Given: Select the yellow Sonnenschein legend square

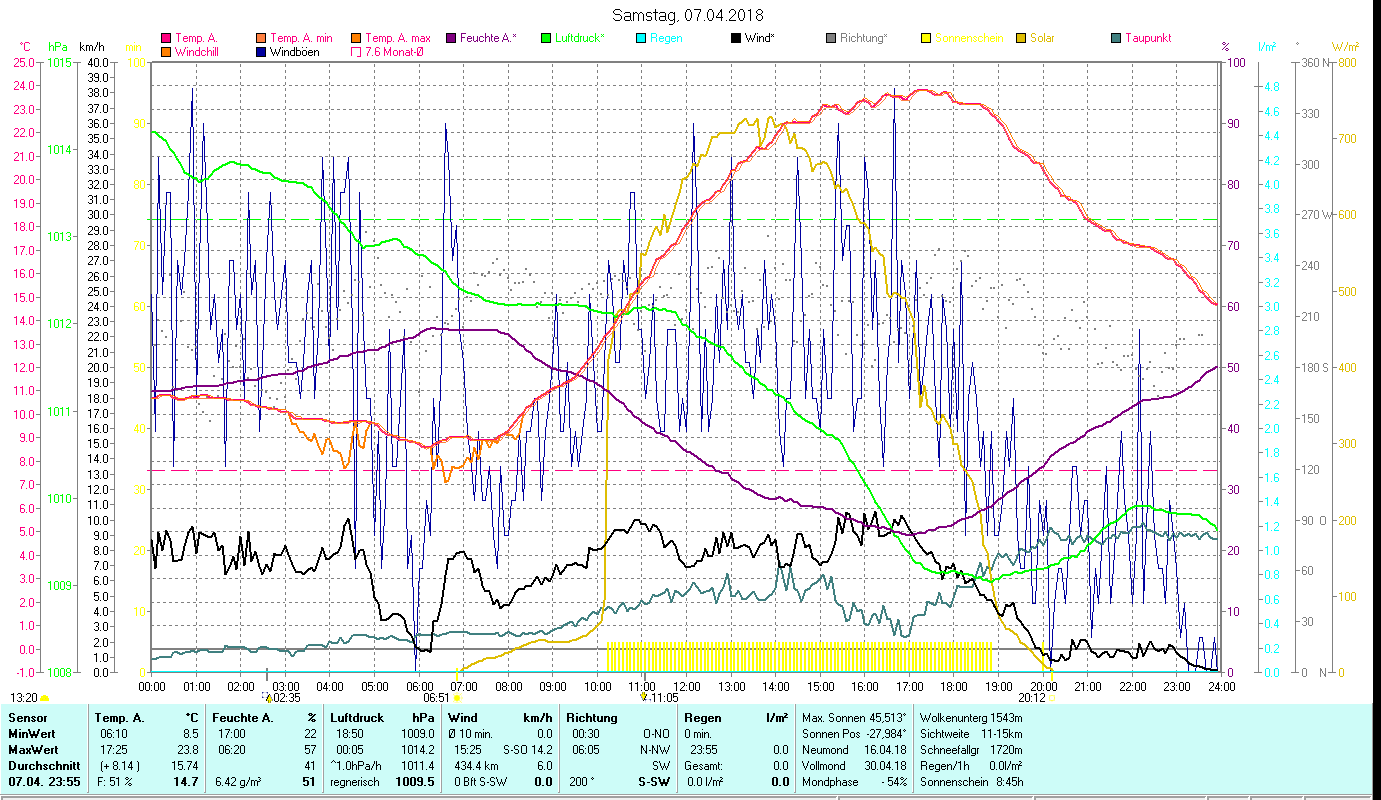Looking at the screenshot, I should [x=925, y=38].
